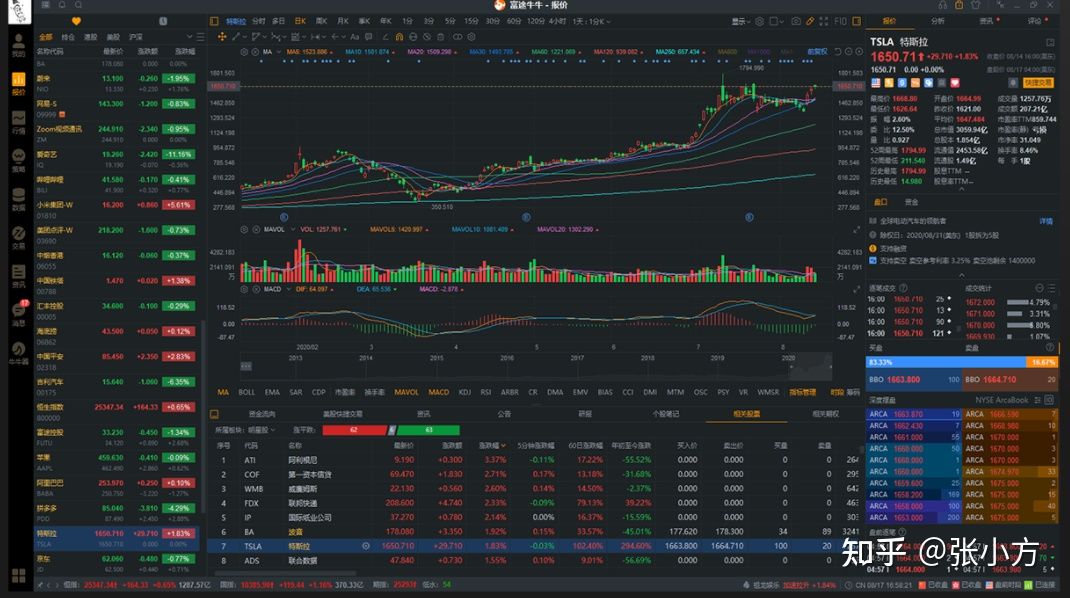Open the window layout dropdown beside gear
Viewport: 1070px width, 598px height.
click(x=777, y=21)
